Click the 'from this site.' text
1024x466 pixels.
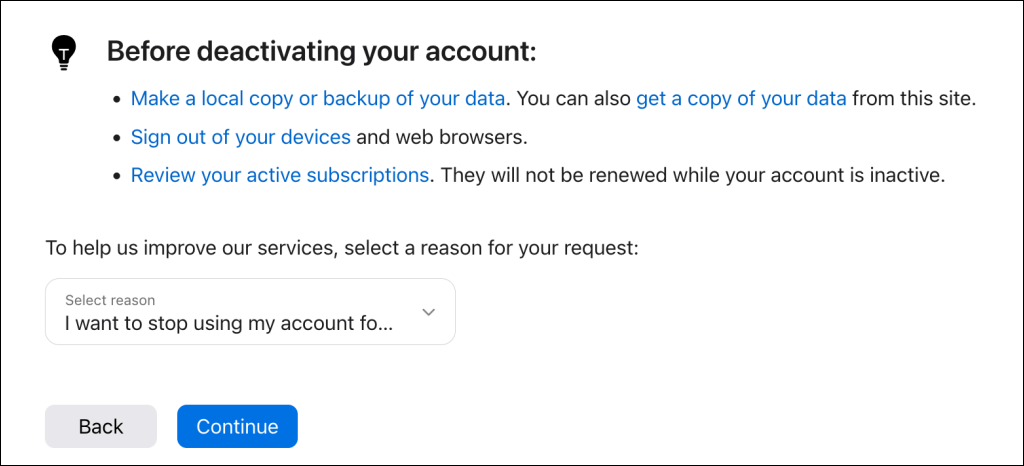click(x=914, y=99)
